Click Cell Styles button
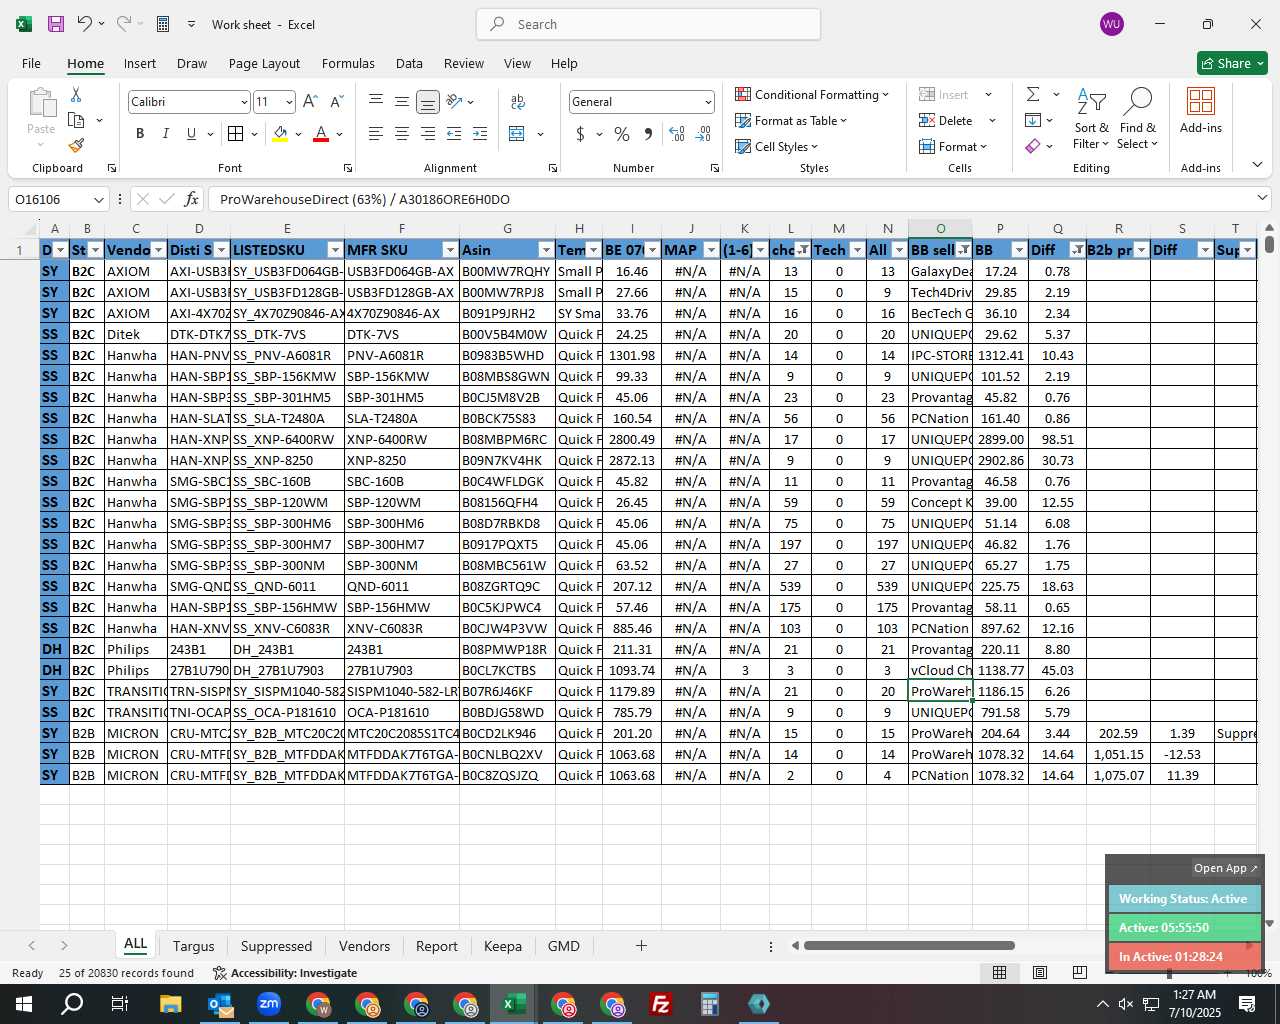The image size is (1280, 1024). pyautogui.click(x=777, y=146)
